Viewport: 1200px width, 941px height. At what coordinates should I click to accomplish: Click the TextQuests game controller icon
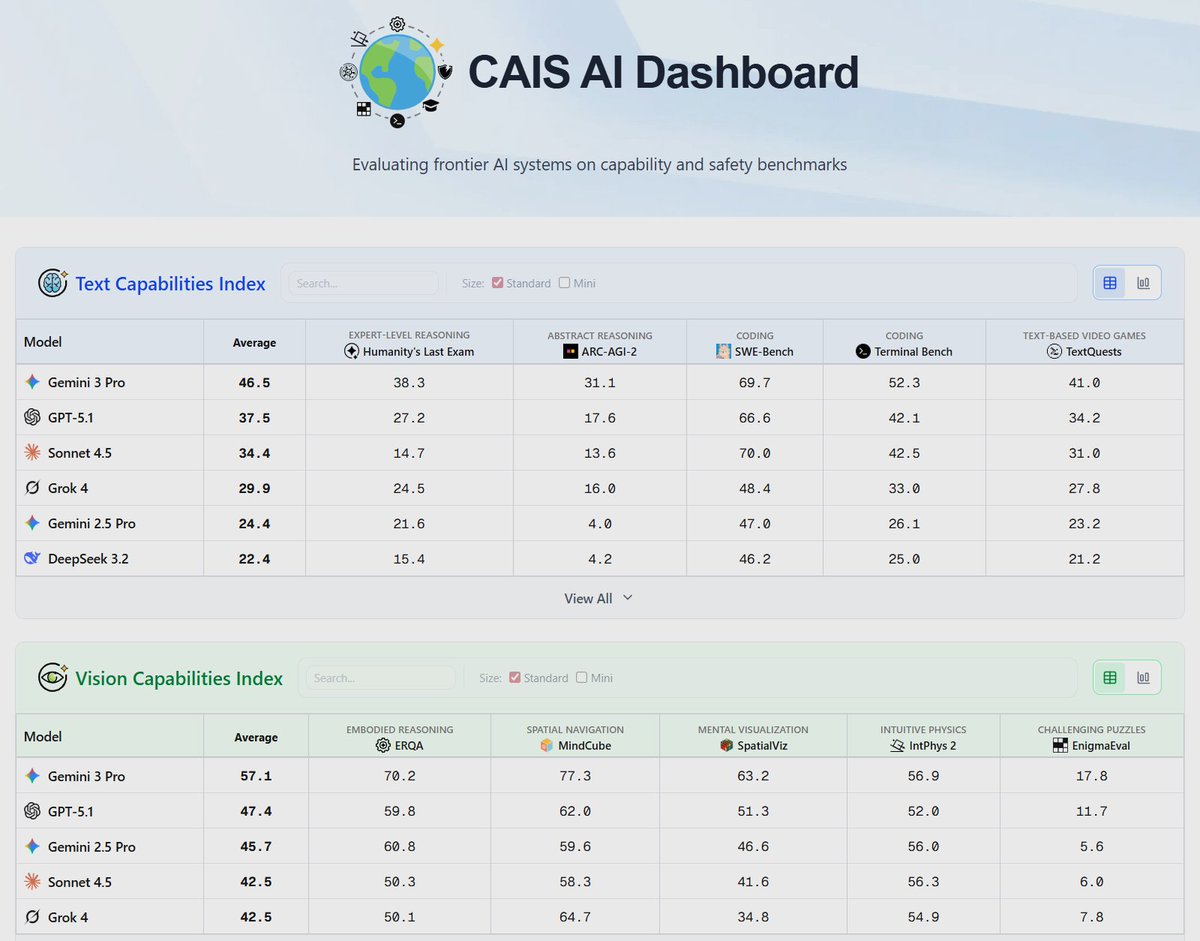(x=1053, y=351)
